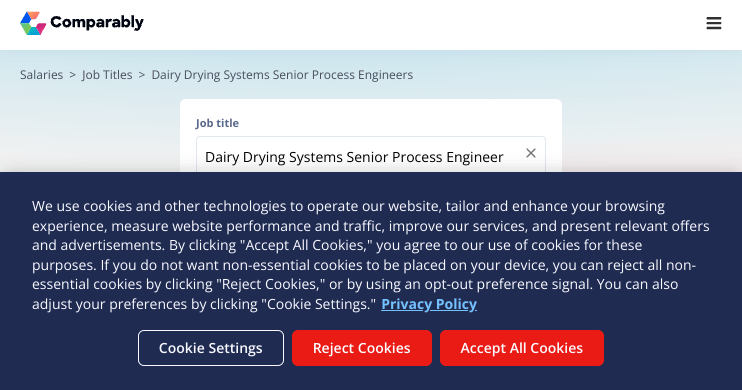Click the breadcrumb arrow after Job Titles
This screenshot has height=390, width=742.
[x=141, y=75]
